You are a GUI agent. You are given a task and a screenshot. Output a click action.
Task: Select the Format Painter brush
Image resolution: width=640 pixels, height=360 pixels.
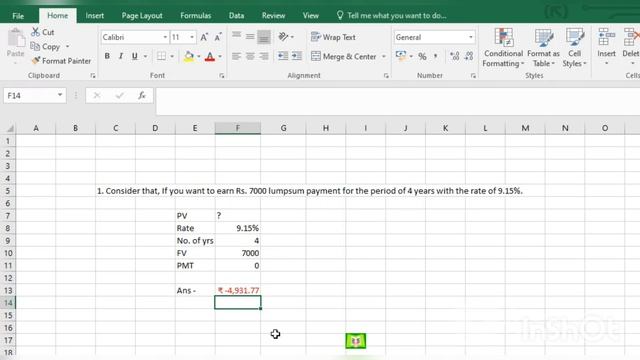click(36, 61)
